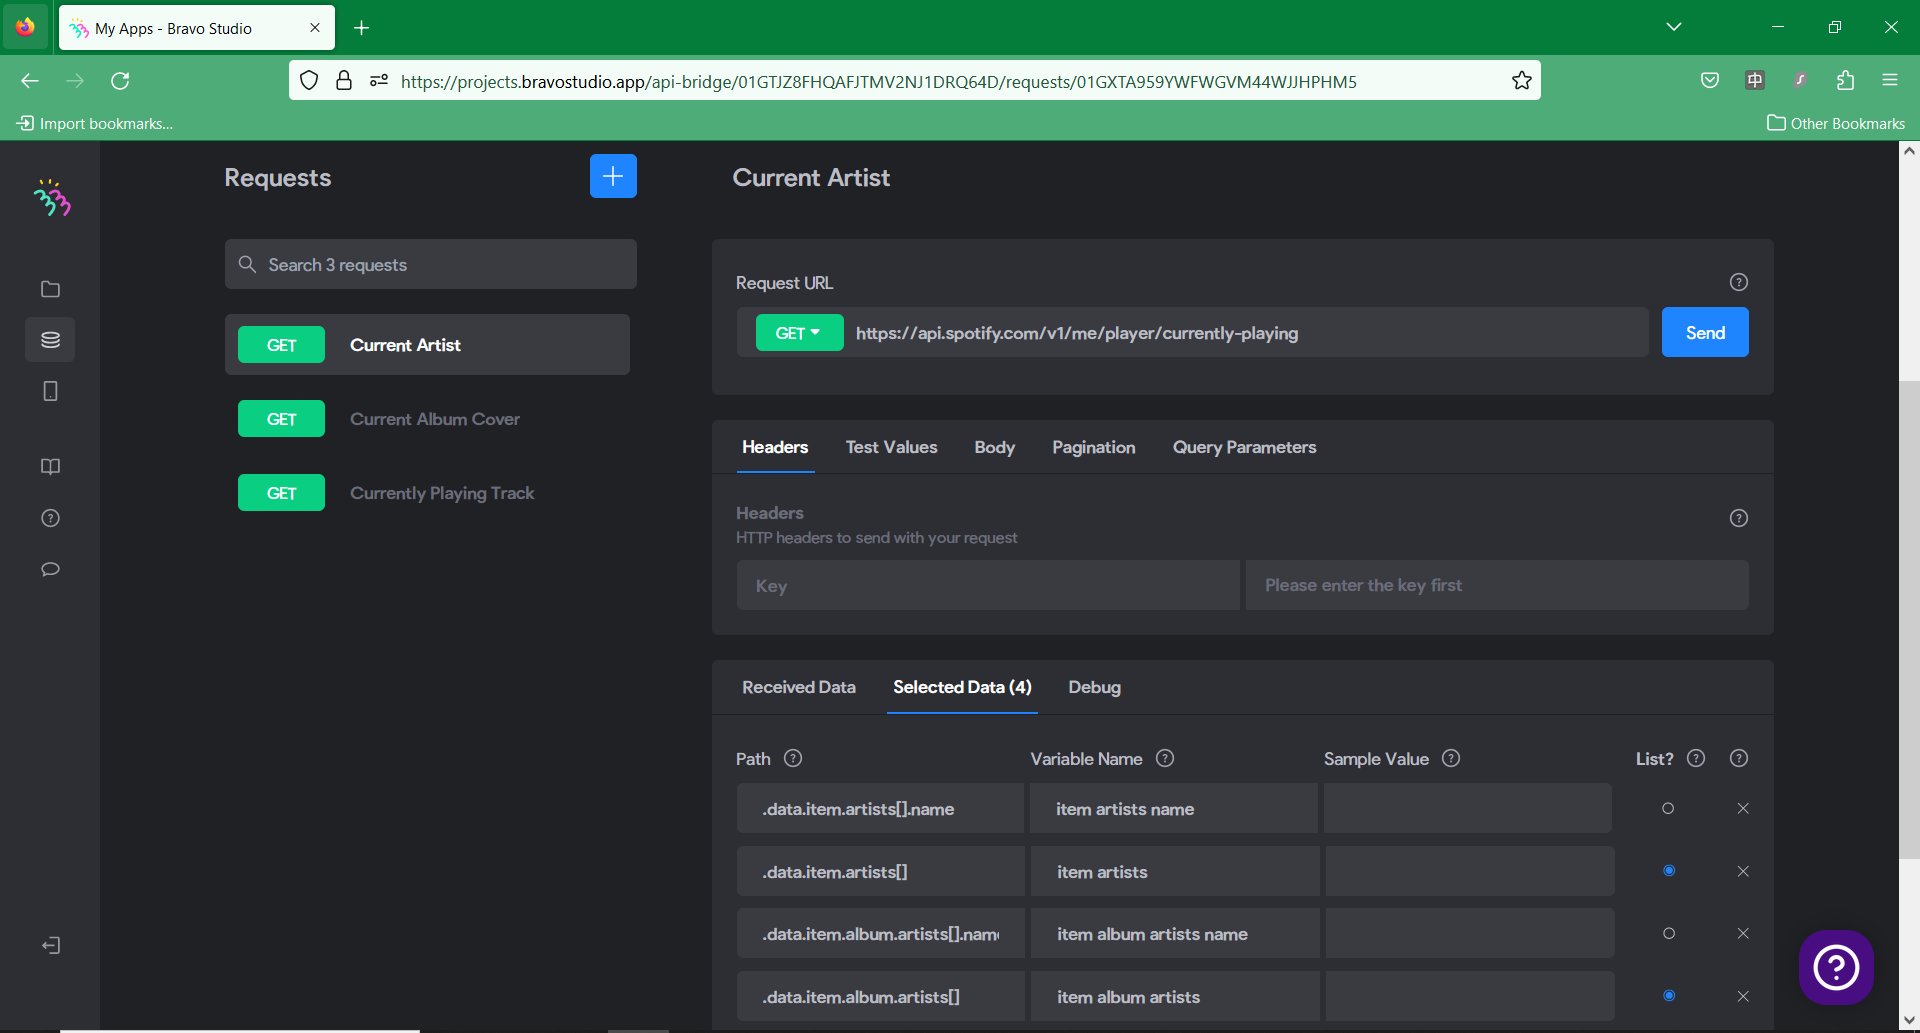Open the purple help chat widget
The width and height of the screenshot is (1920, 1033).
pos(1836,967)
